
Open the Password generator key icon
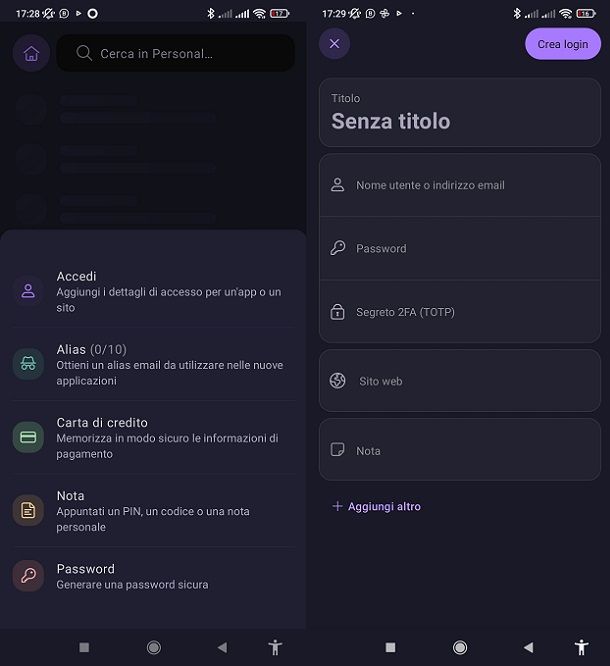click(x=28, y=576)
